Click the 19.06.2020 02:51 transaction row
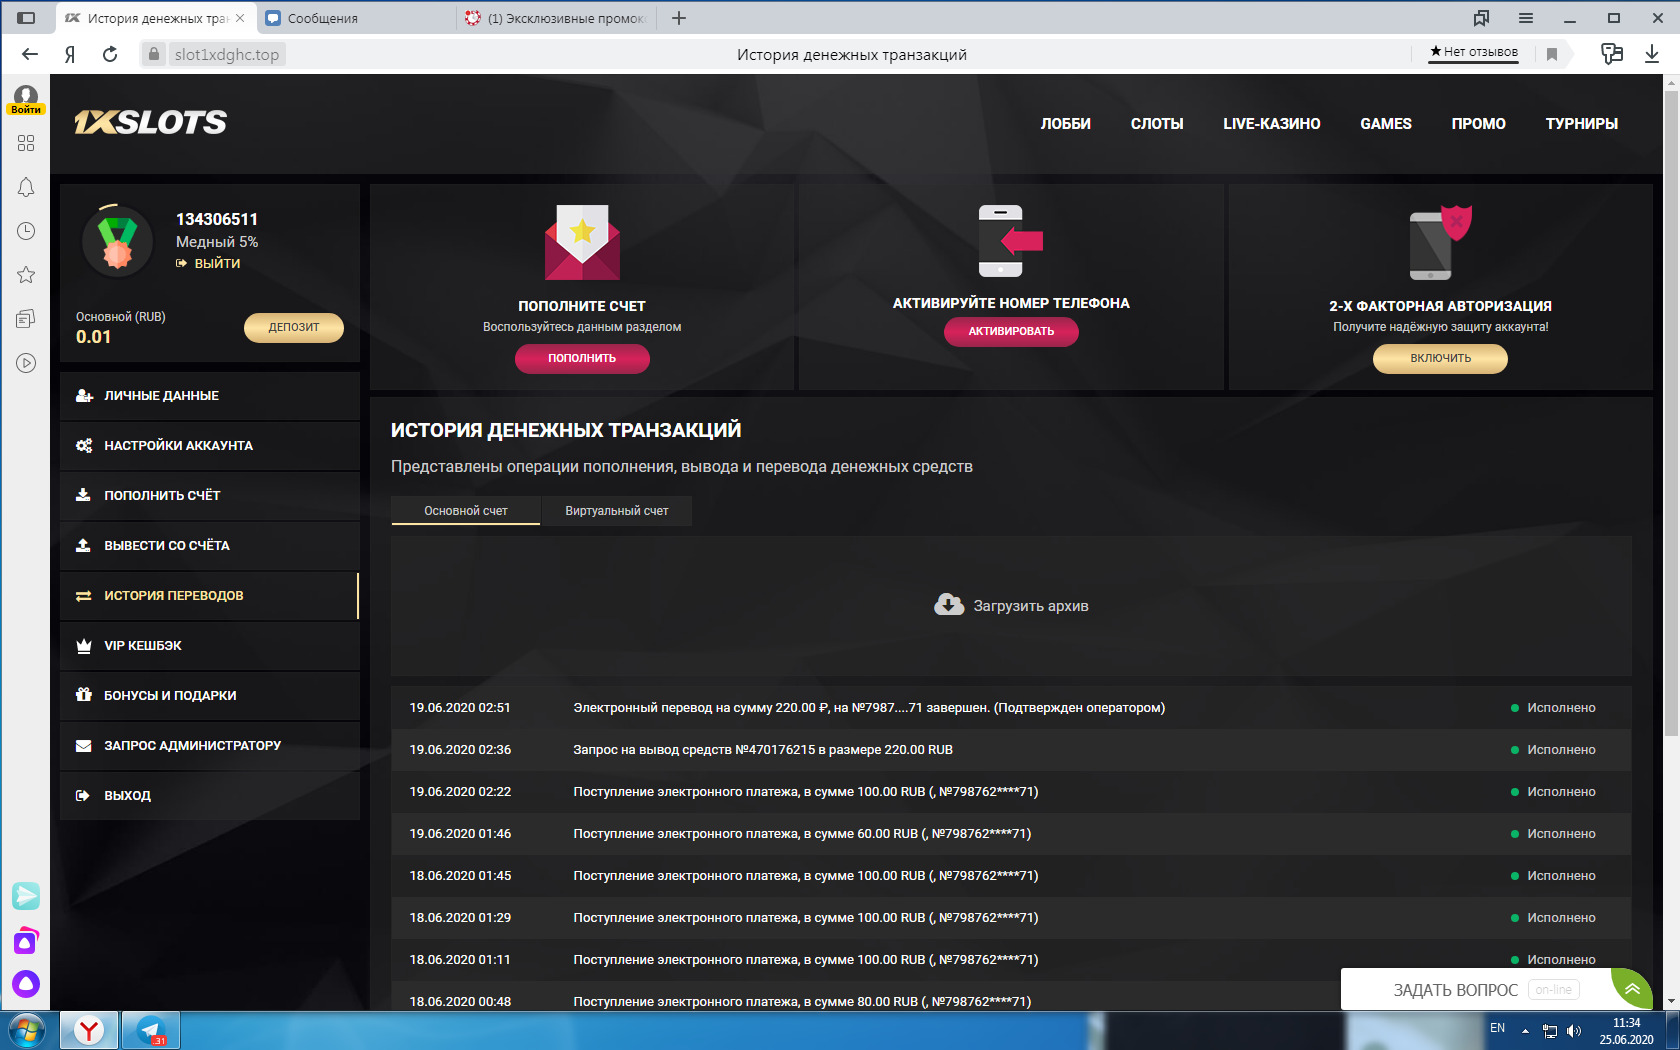 click(1011, 708)
